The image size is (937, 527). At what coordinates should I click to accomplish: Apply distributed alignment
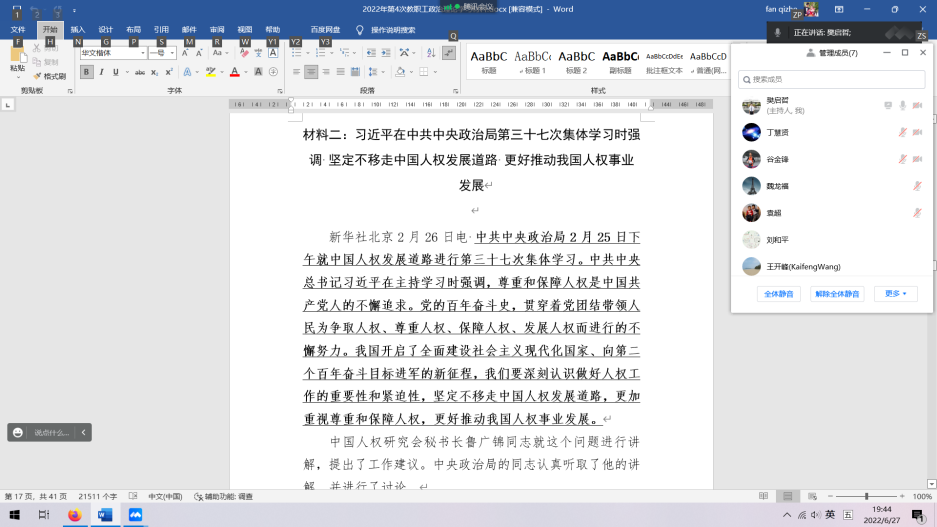pos(355,72)
